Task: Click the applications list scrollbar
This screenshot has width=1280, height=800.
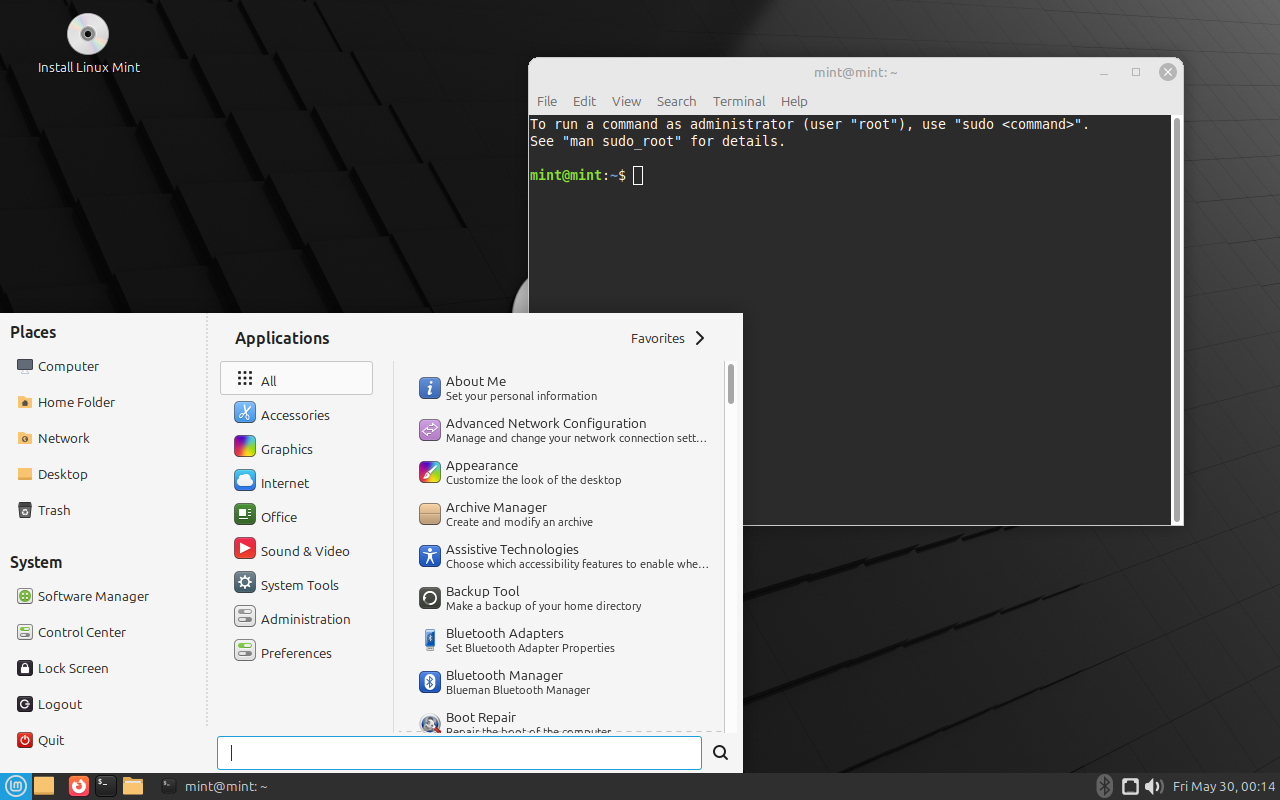Action: pyautogui.click(x=731, y=384)
